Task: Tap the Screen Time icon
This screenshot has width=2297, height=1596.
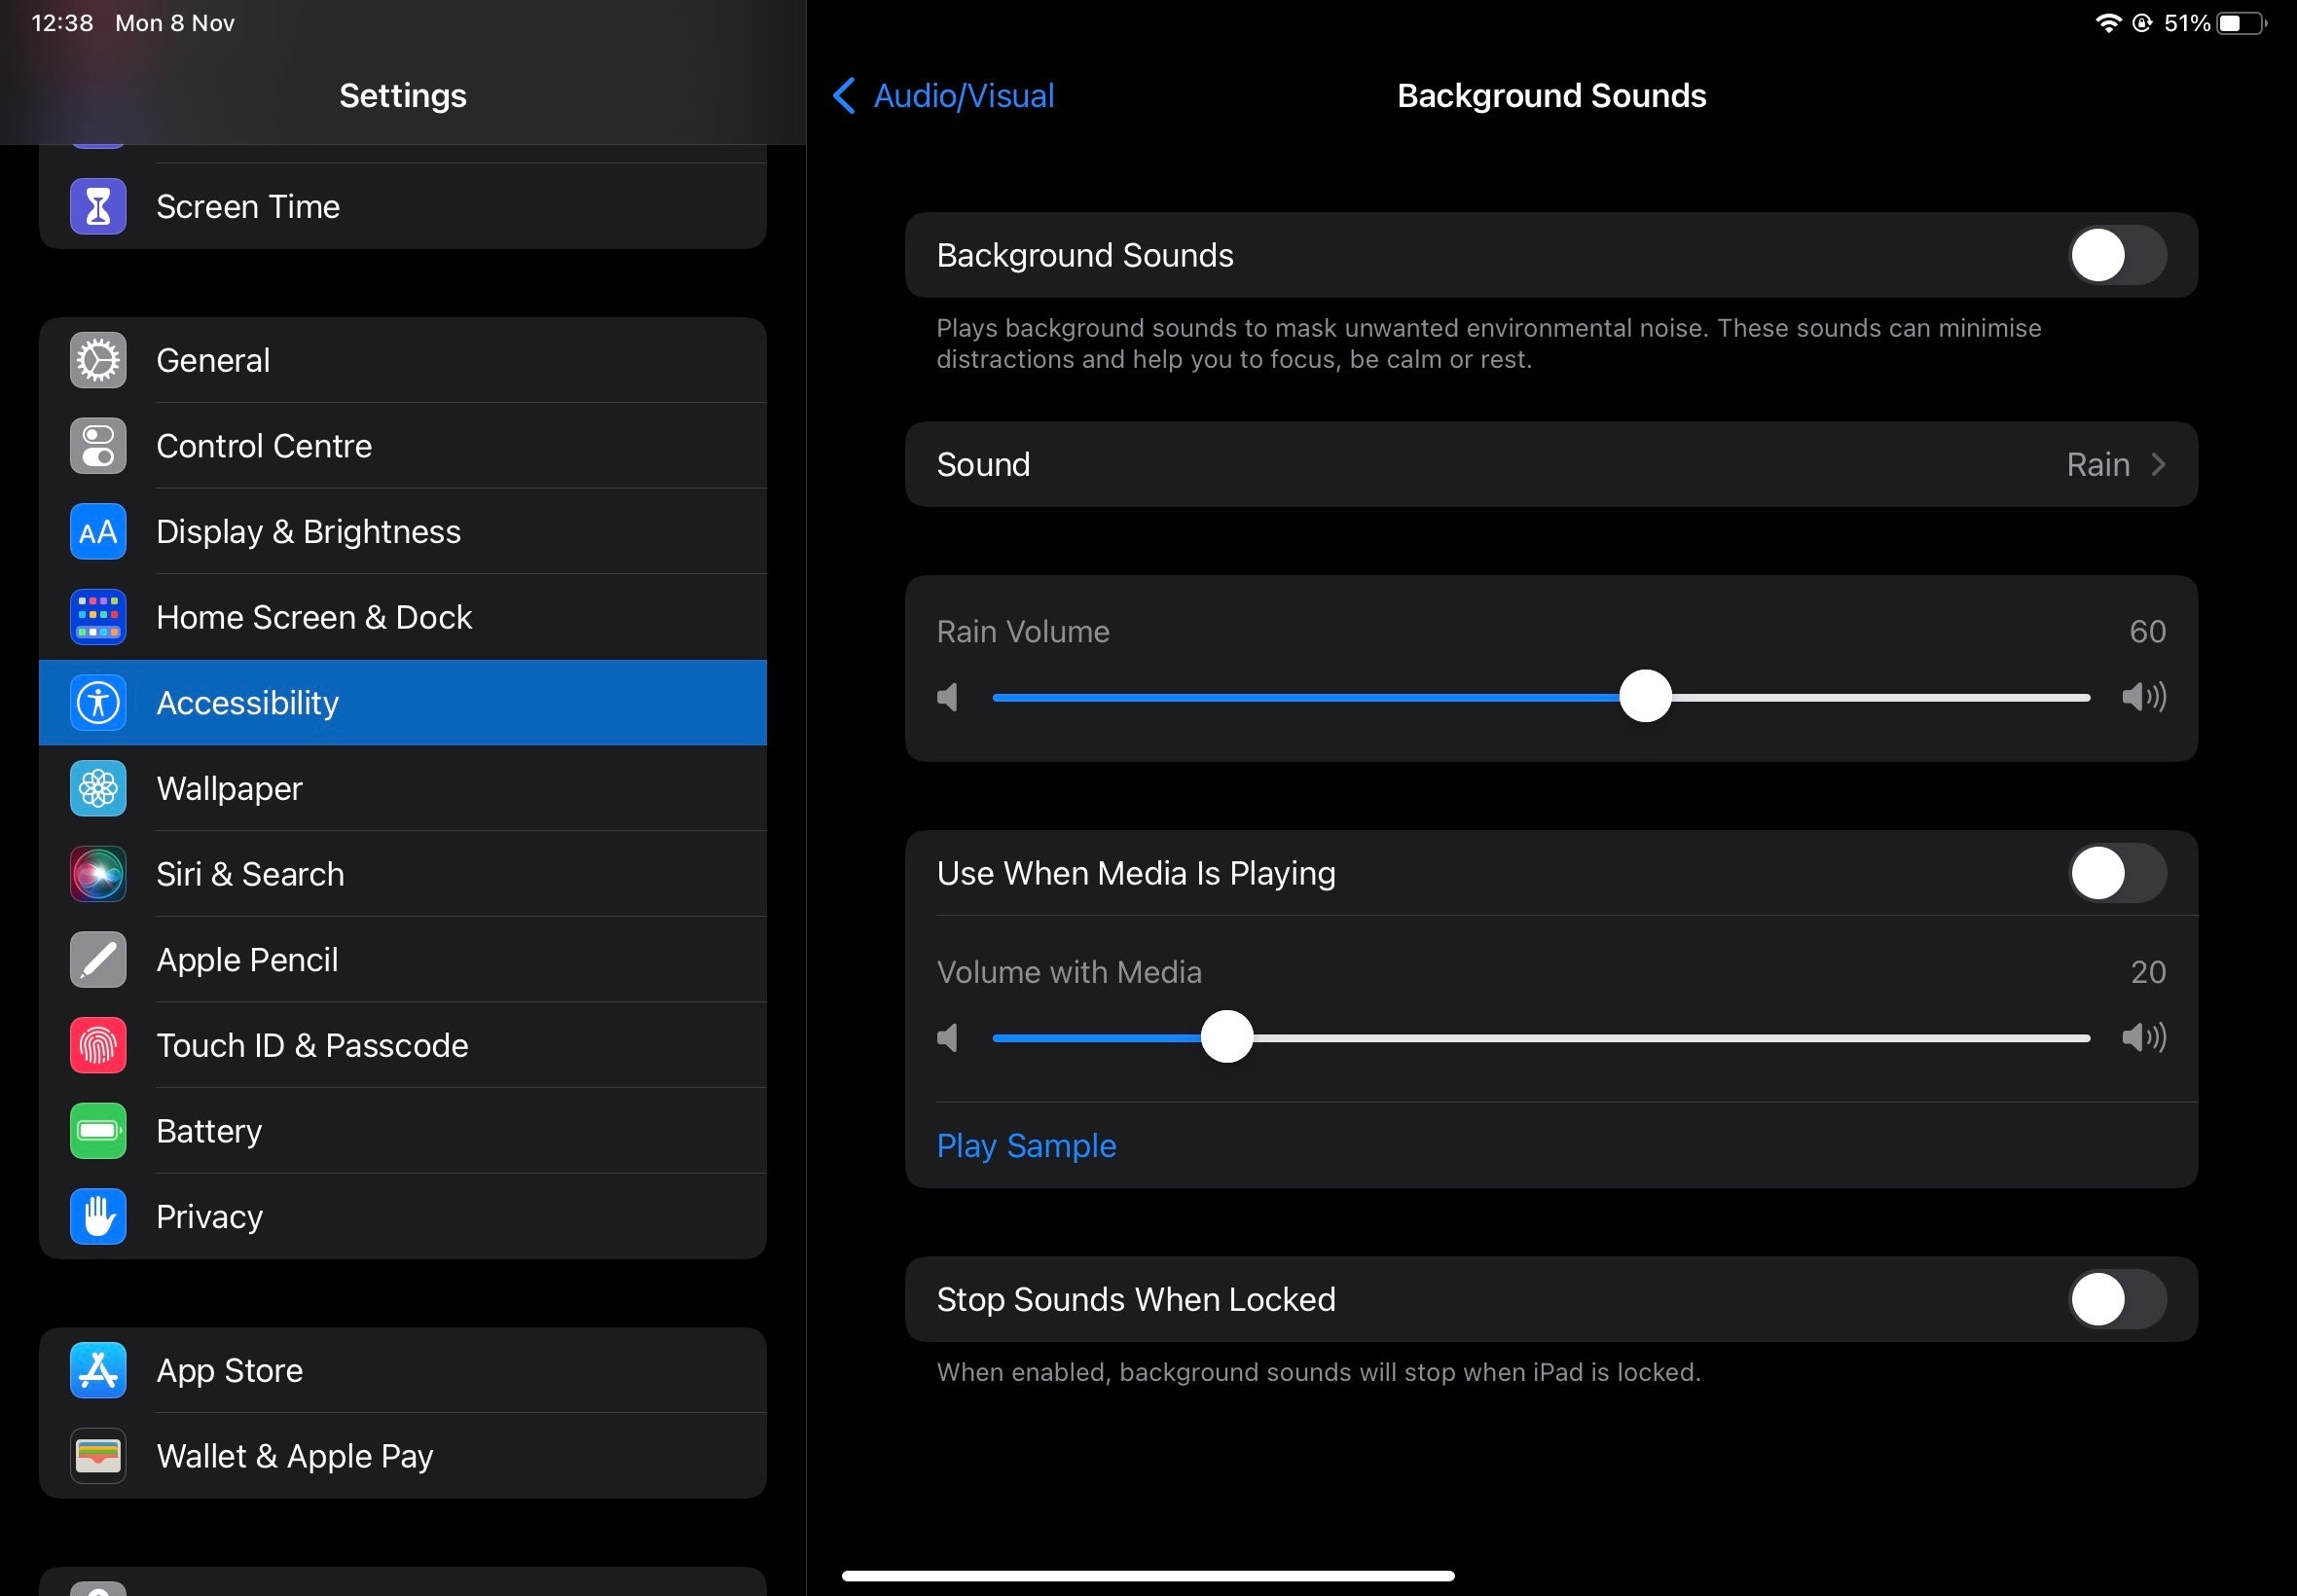Action: (97, 204)
